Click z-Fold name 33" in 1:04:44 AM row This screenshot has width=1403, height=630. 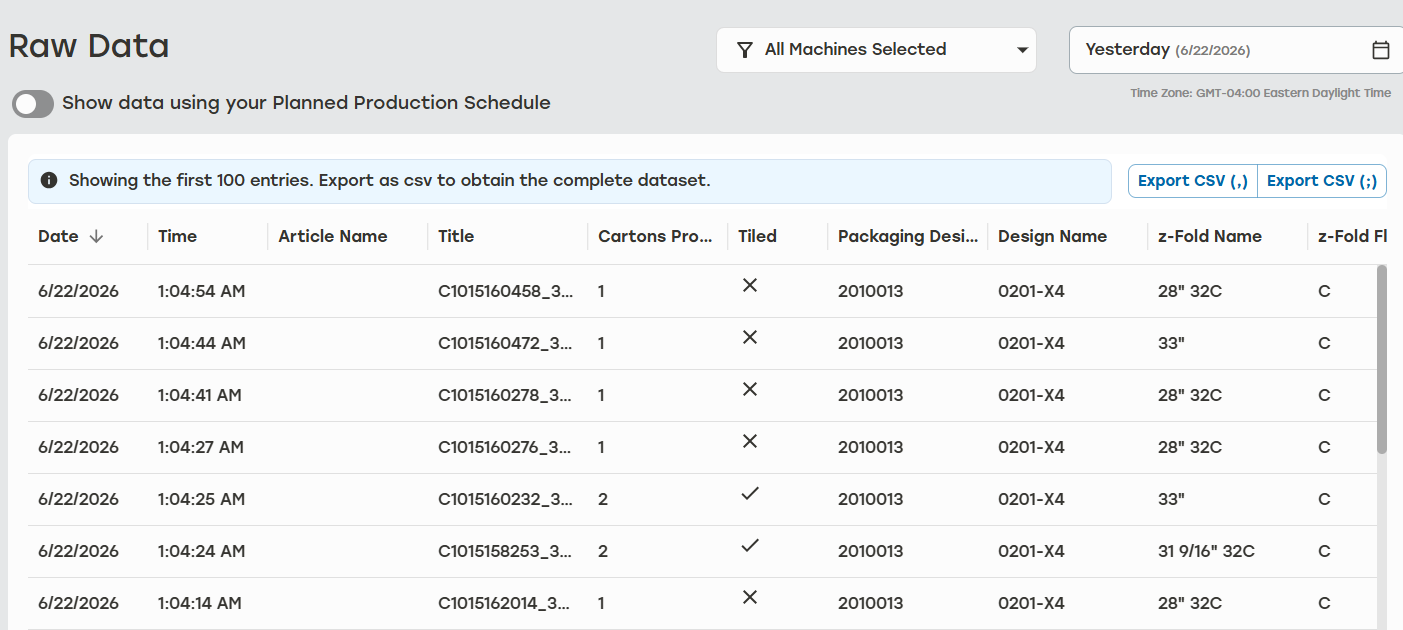pyautogui.click(x=1171, y=343)
